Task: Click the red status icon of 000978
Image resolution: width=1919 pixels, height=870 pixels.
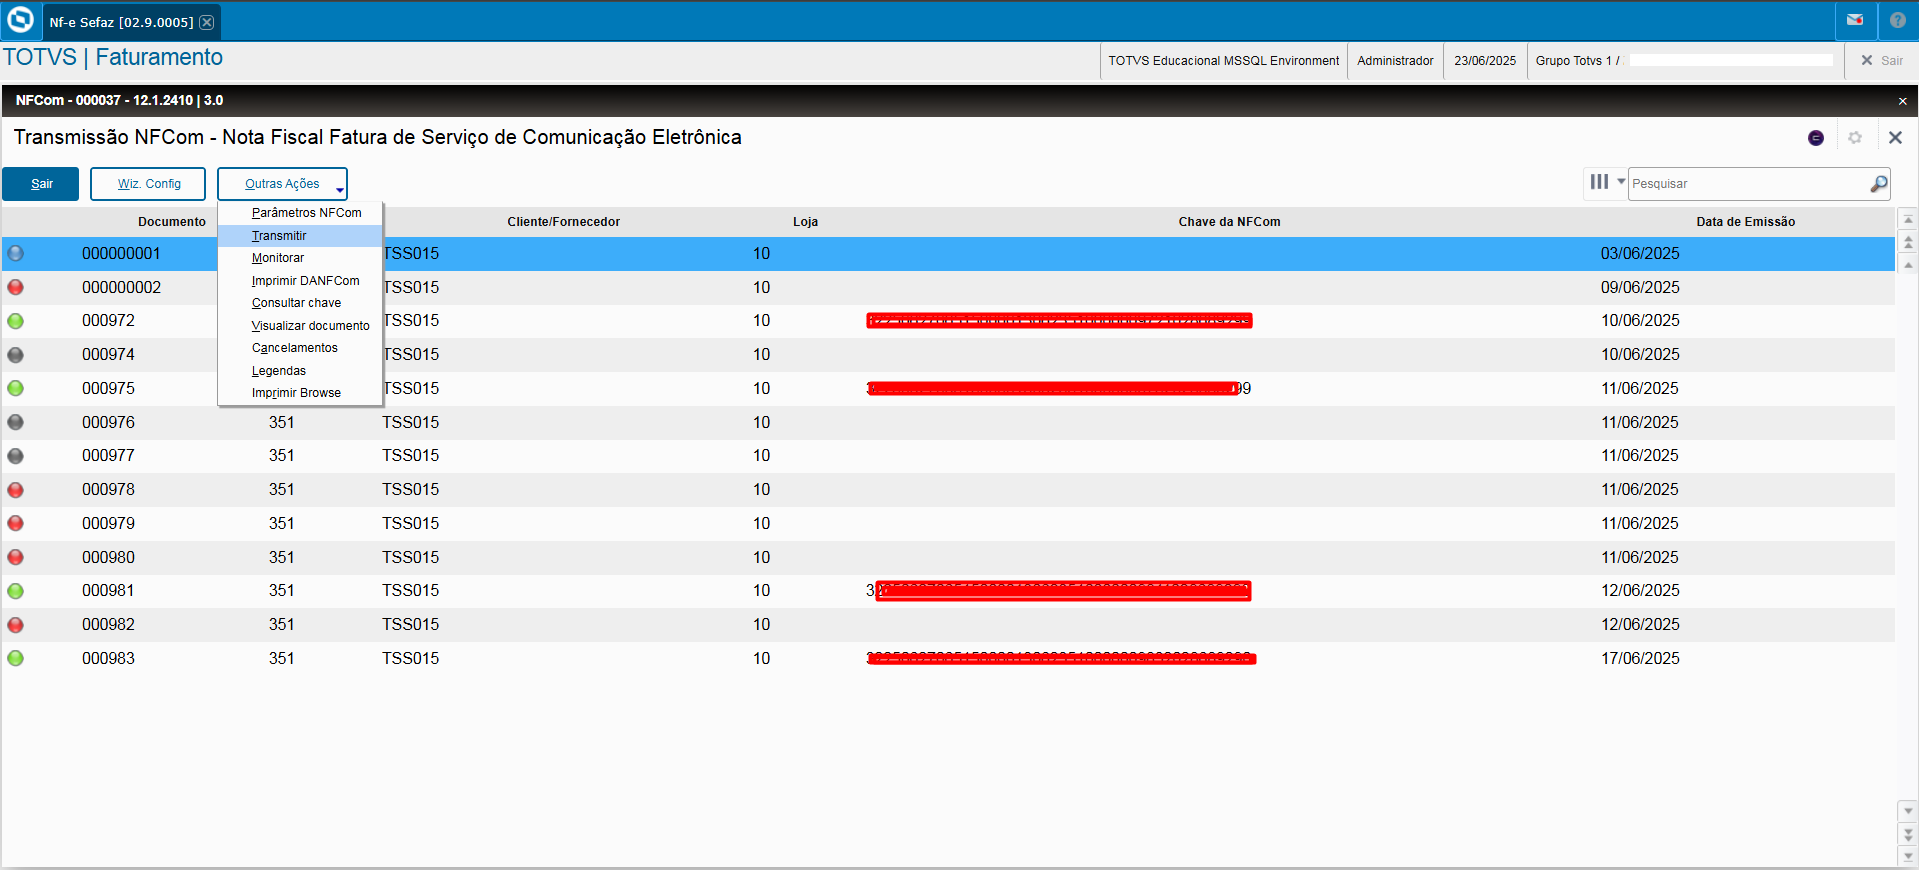Action: [16, 490]
